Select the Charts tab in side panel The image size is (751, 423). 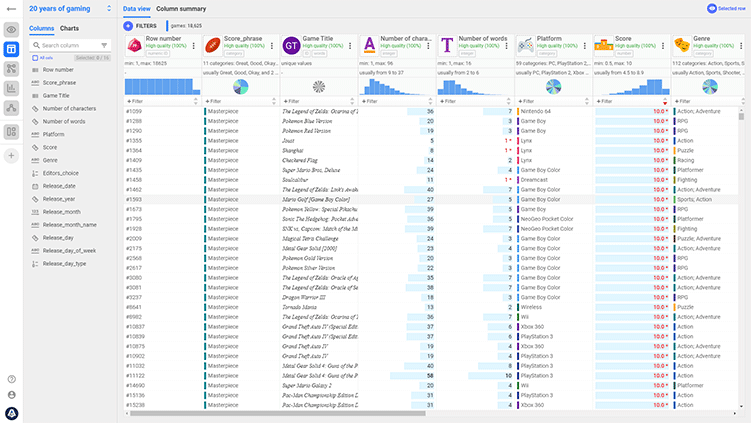[x=69, y=28]
